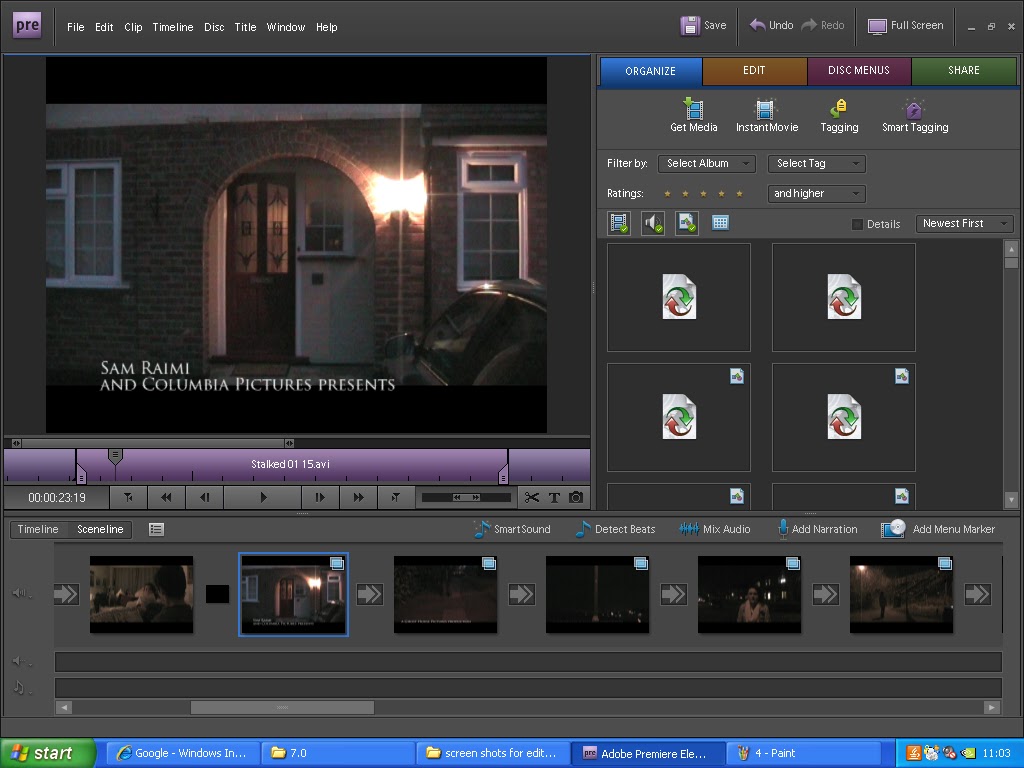
Task: Play the monitor preview
Action: pos(263,498)
